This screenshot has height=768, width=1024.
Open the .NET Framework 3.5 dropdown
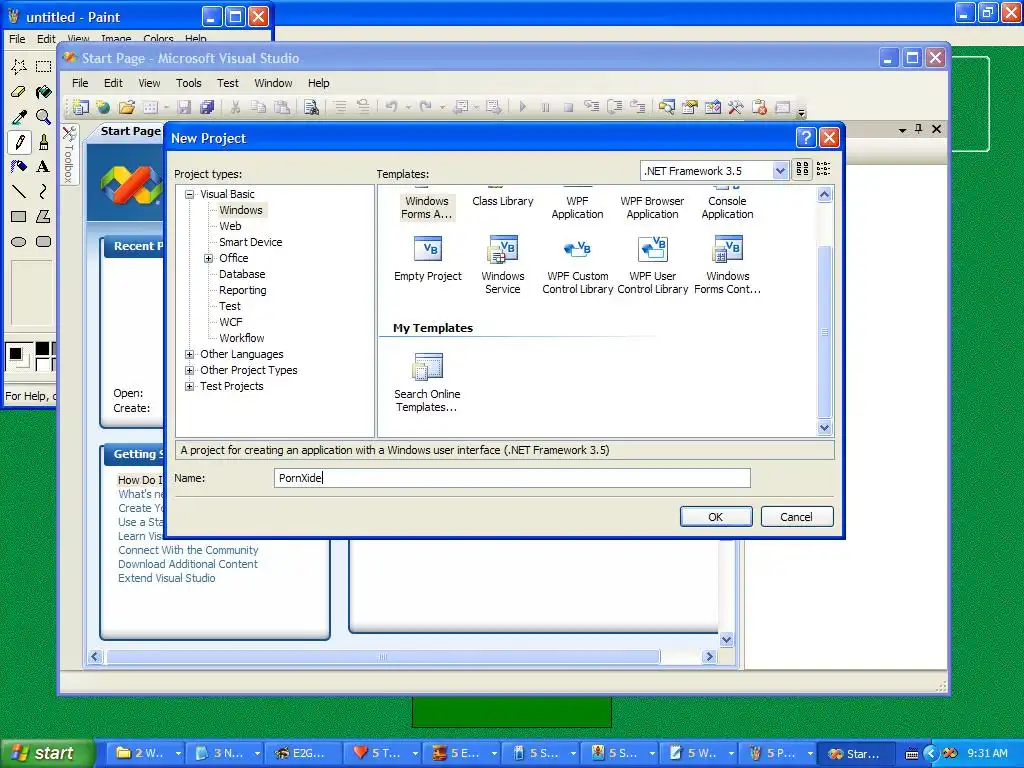(780, 171)
